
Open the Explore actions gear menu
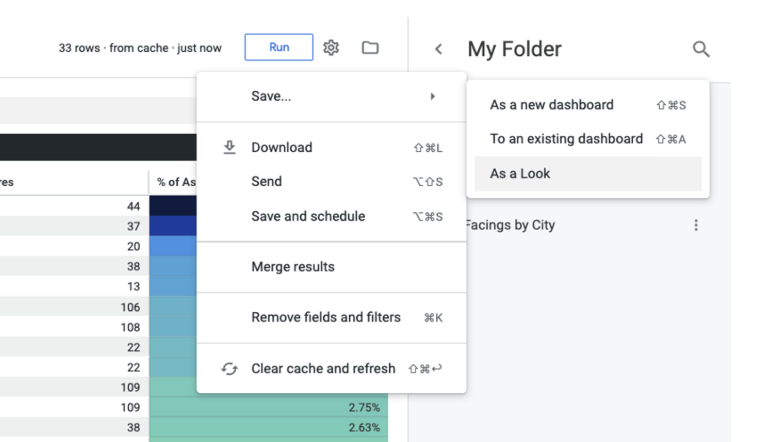(x=331, y=47)
